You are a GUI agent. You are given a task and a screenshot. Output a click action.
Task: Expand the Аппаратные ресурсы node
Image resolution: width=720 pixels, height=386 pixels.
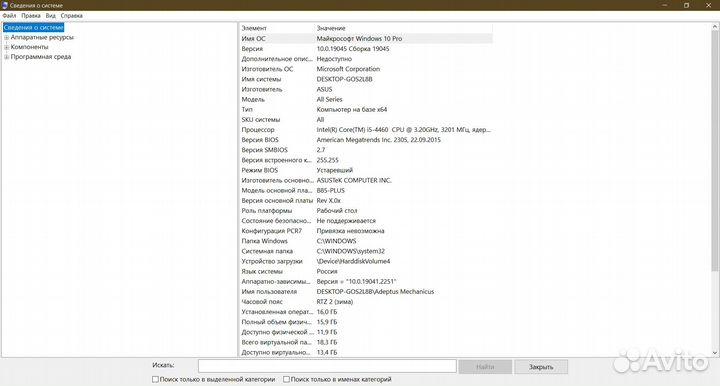pos(6,38)
